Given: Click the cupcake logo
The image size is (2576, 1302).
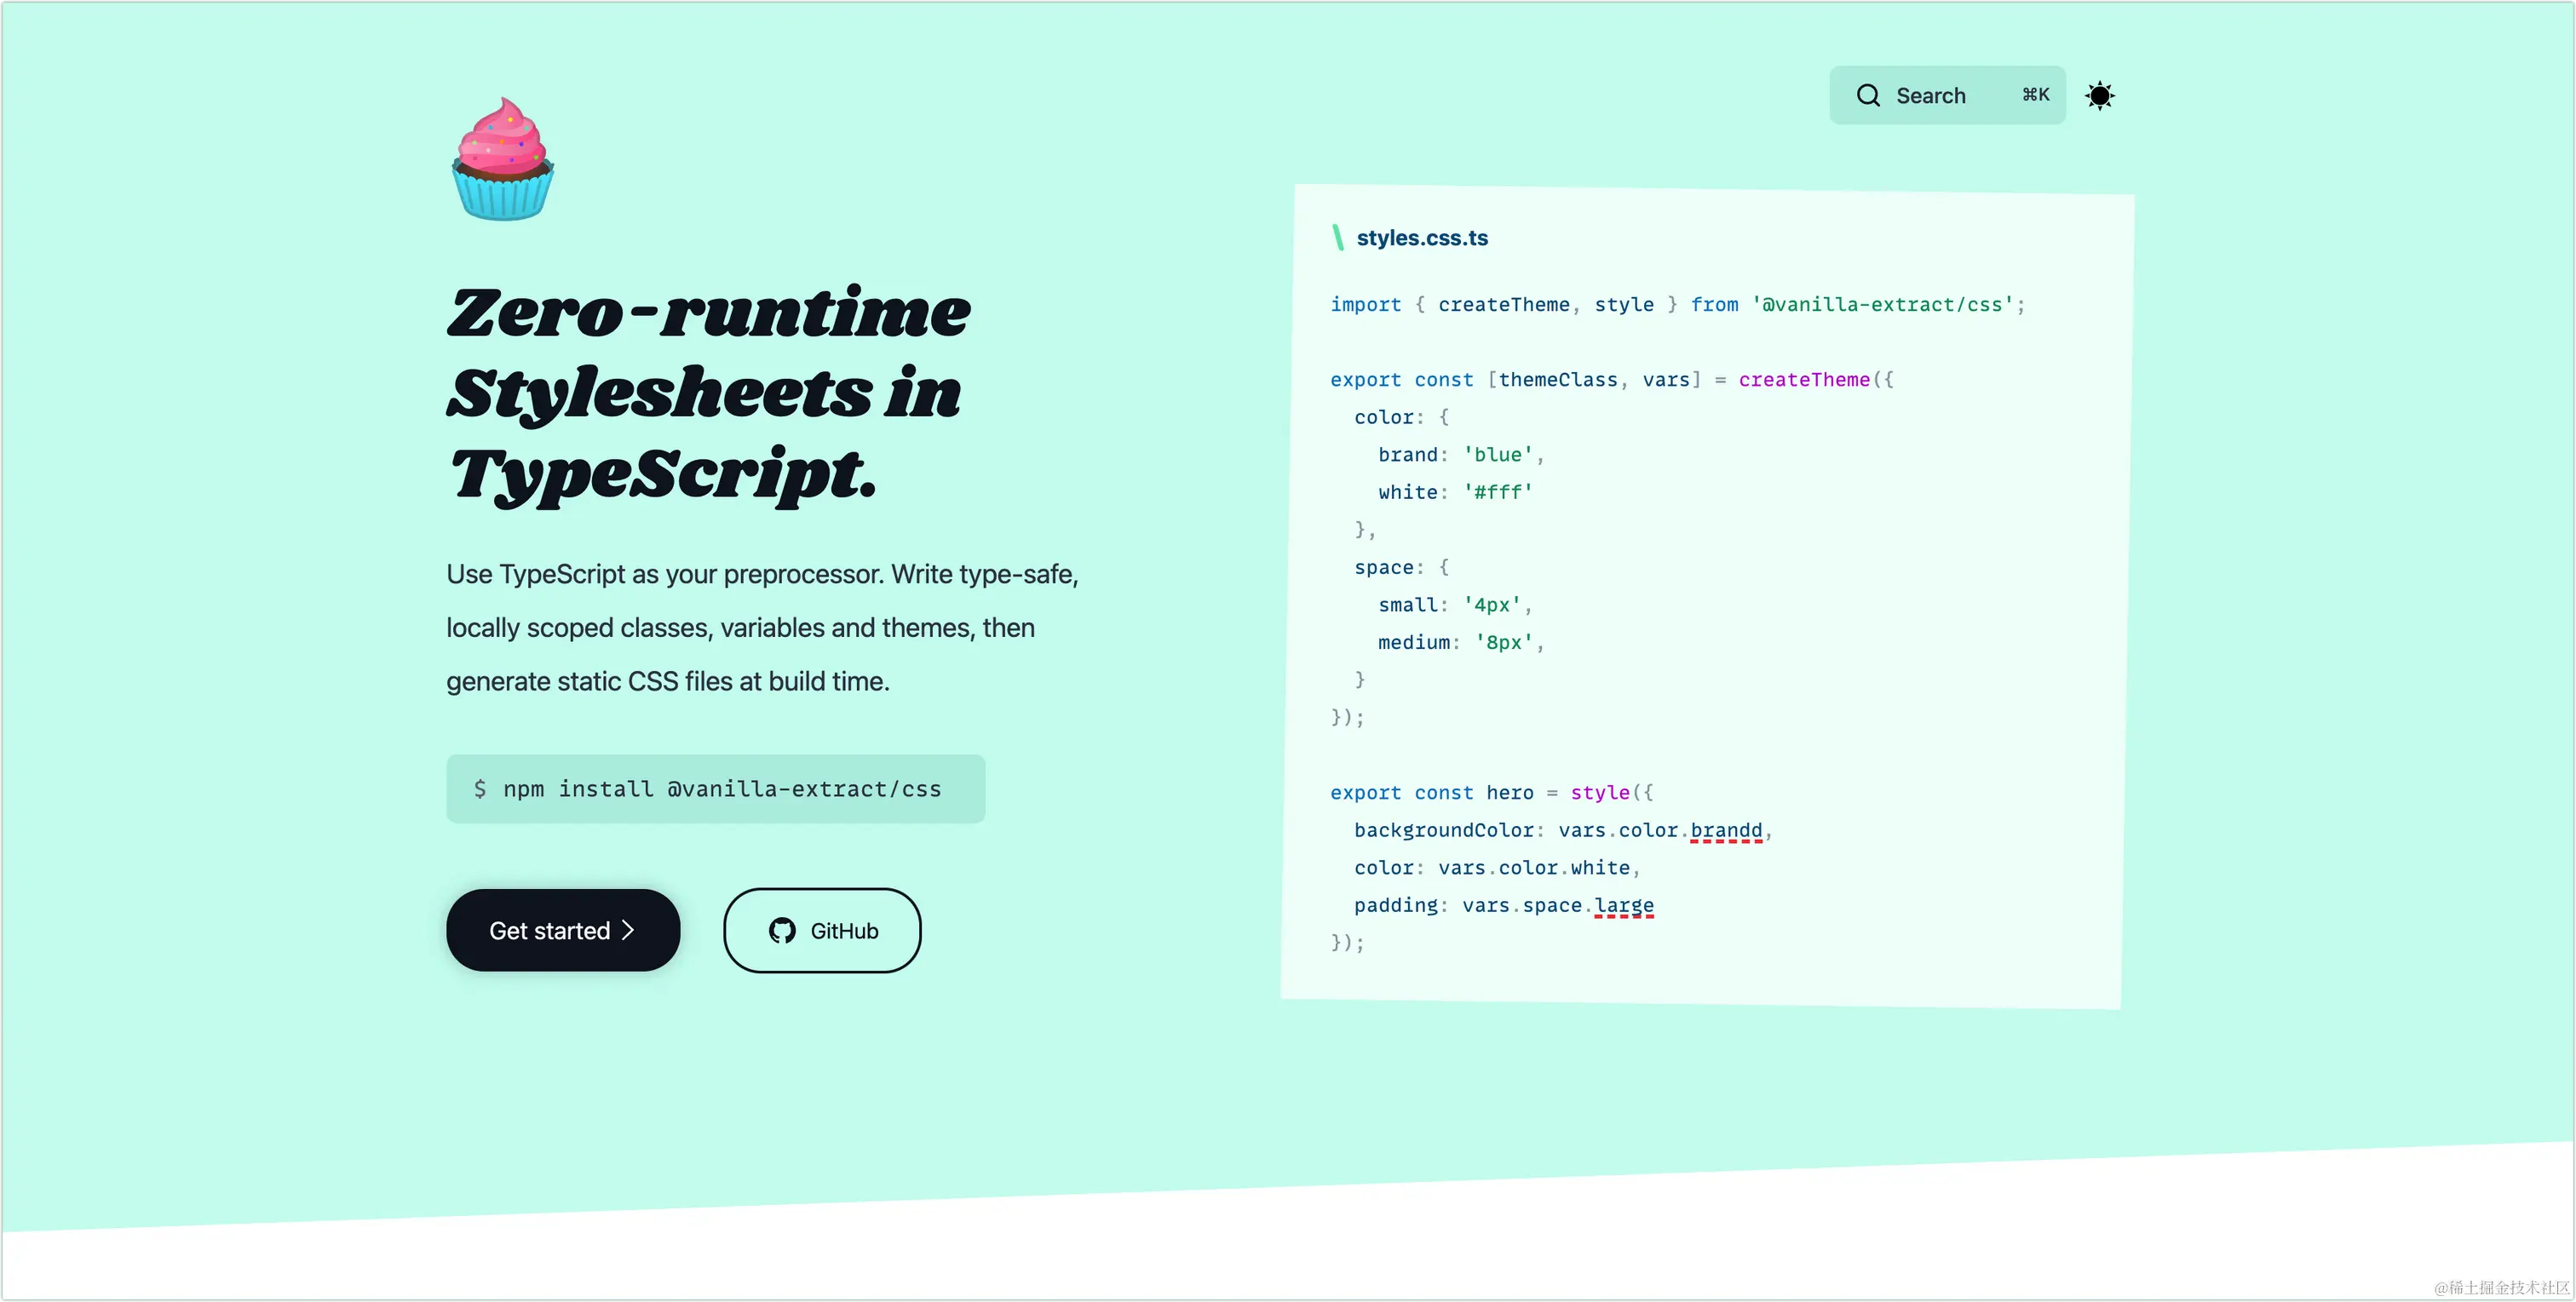Looking at the screenshot, I should [x=502, y=159].
